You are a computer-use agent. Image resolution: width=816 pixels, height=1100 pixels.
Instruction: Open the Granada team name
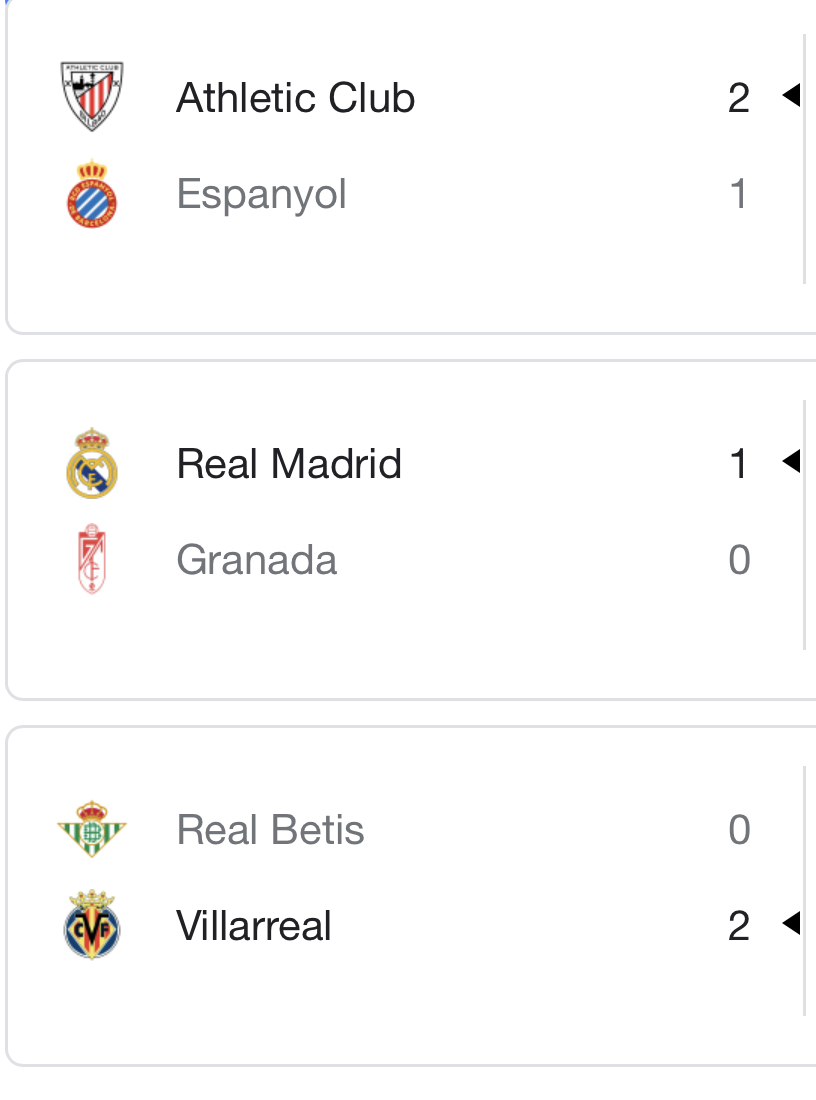256,560
